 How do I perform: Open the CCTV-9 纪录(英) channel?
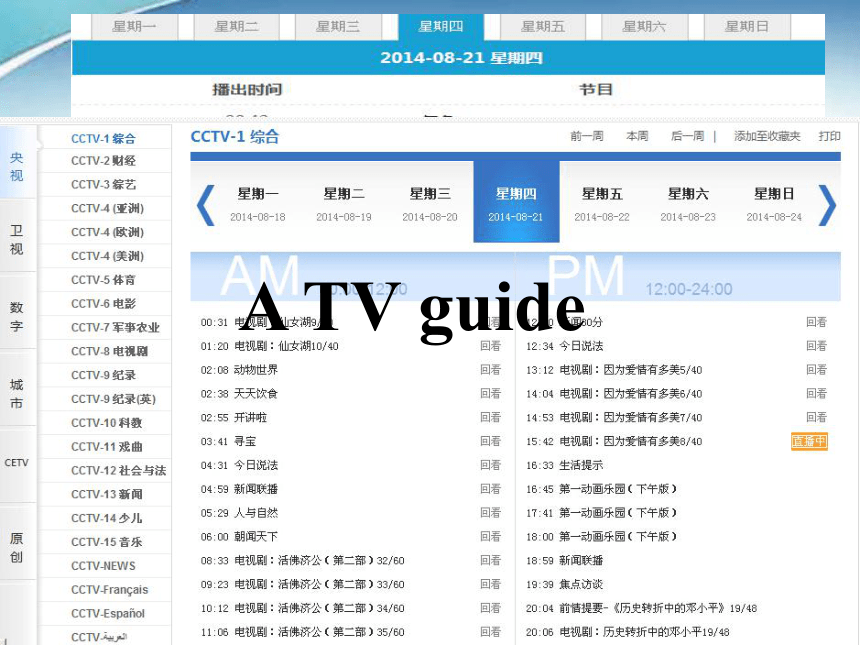pyautogui.click(x=114, y=399)
